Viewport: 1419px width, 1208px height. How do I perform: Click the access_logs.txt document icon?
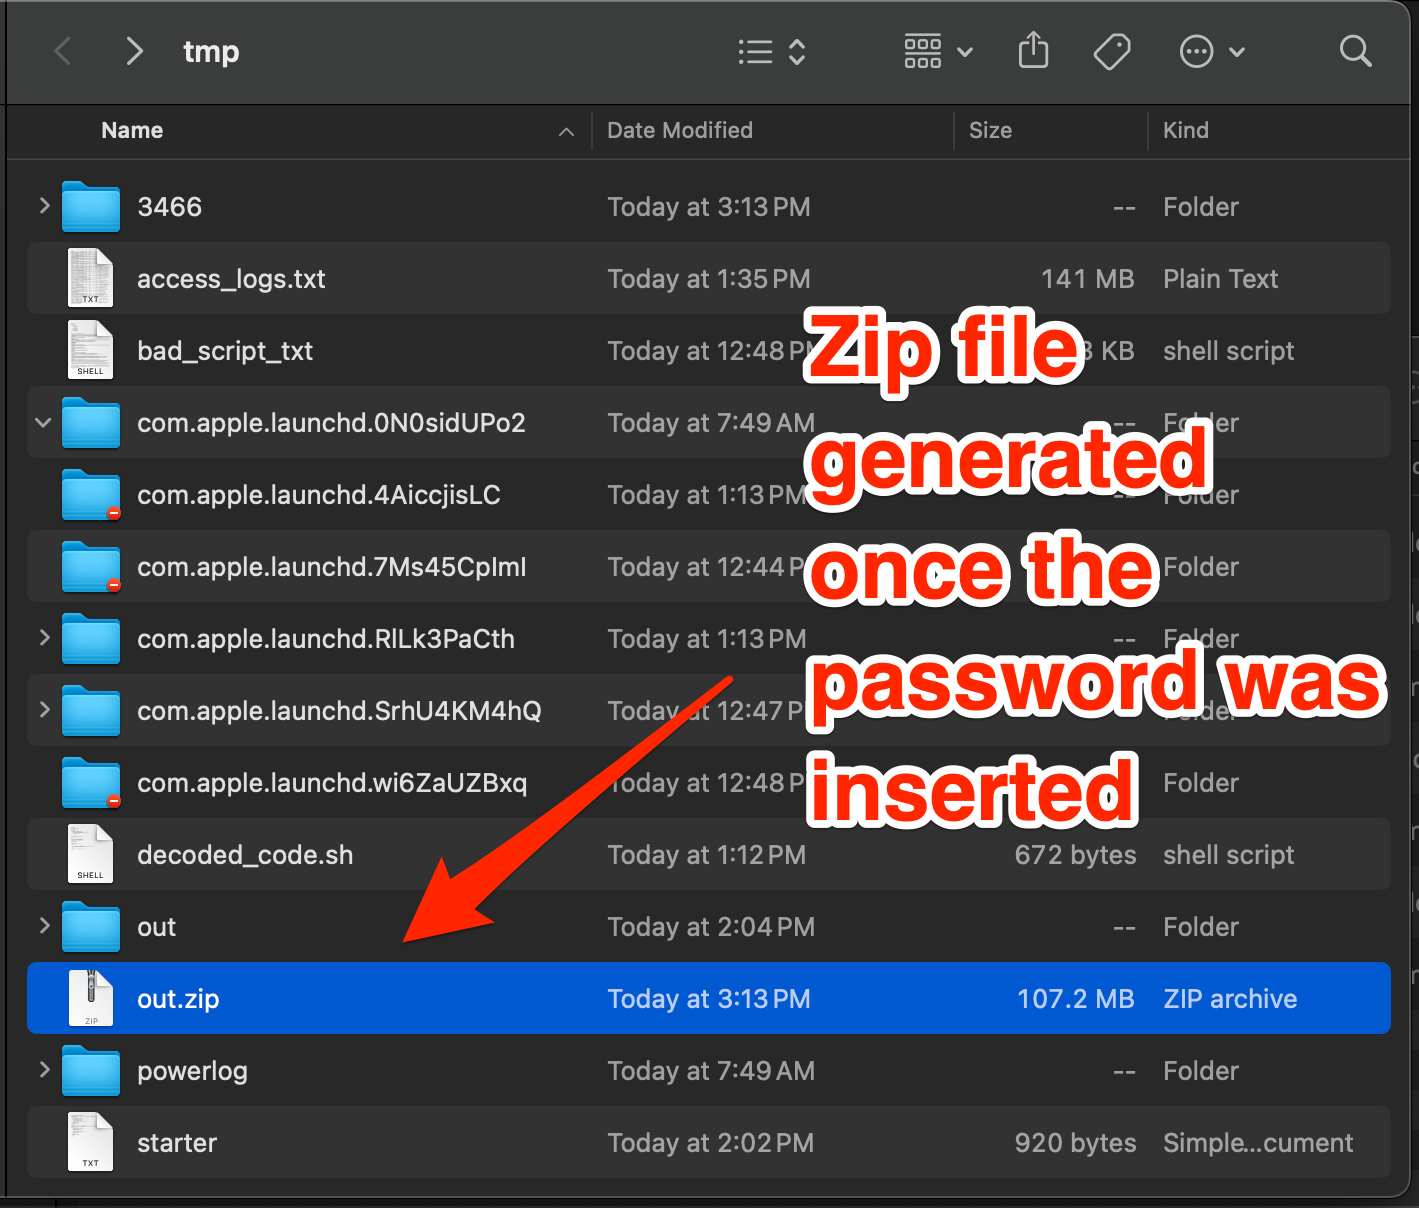(x=90, y=278)
